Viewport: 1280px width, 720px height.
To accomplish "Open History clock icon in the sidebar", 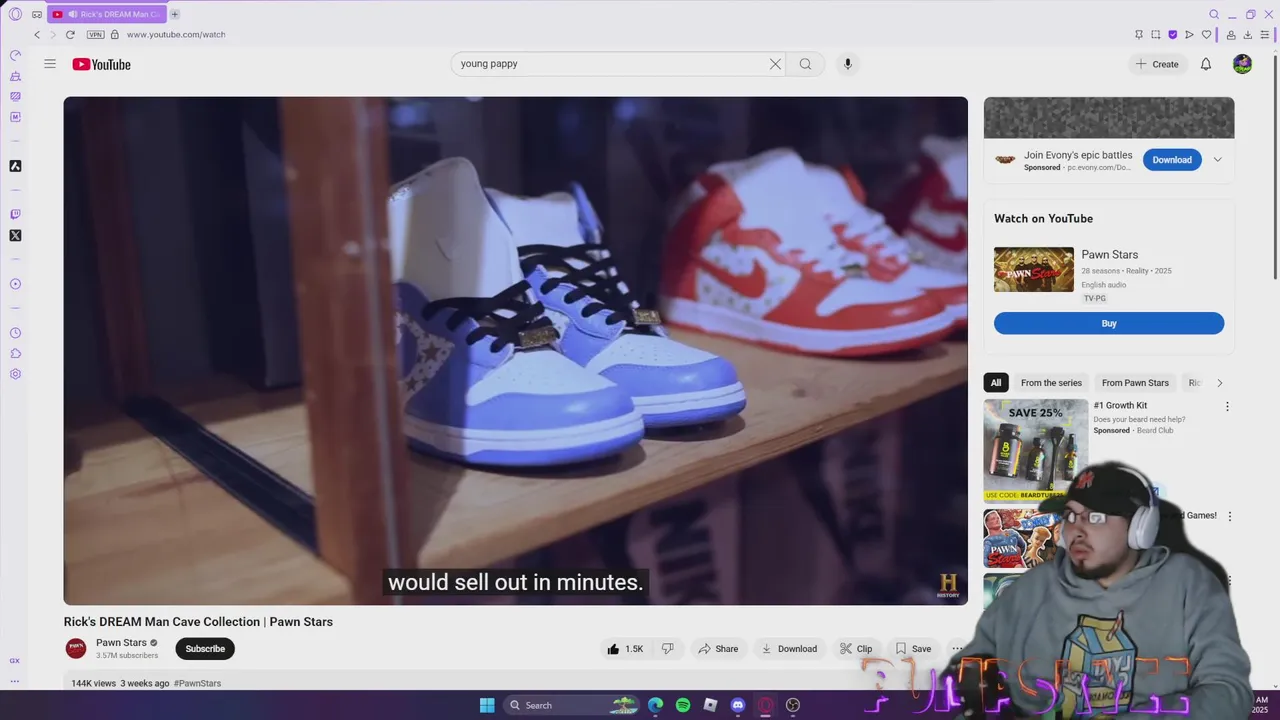I will point(15,333).
